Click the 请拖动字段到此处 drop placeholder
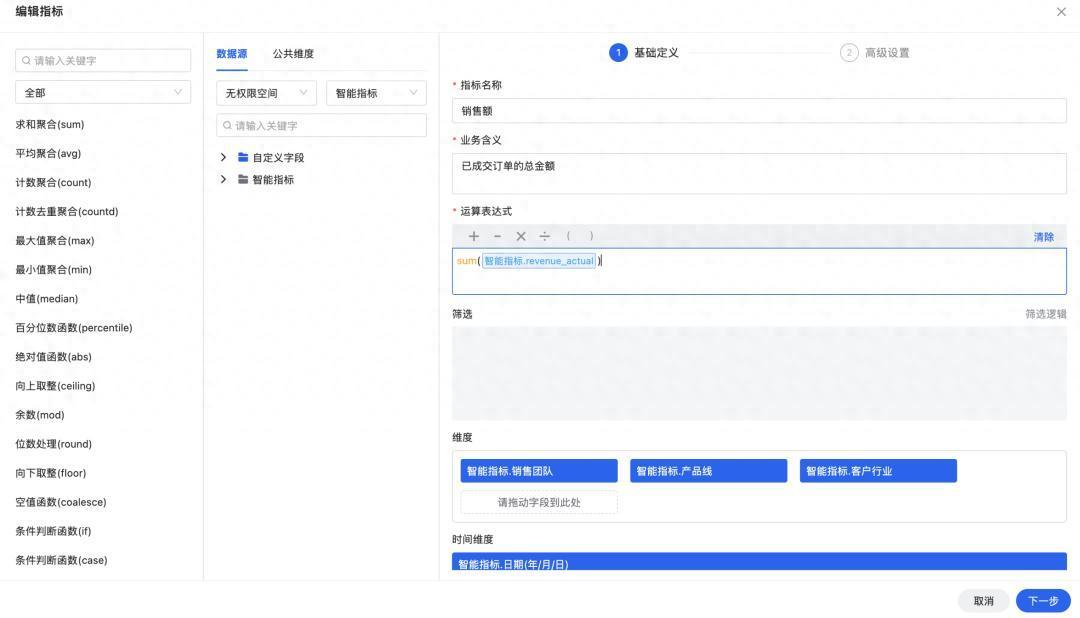The image size is (1080, 618). pyautogui.click(x=539, y=503)
